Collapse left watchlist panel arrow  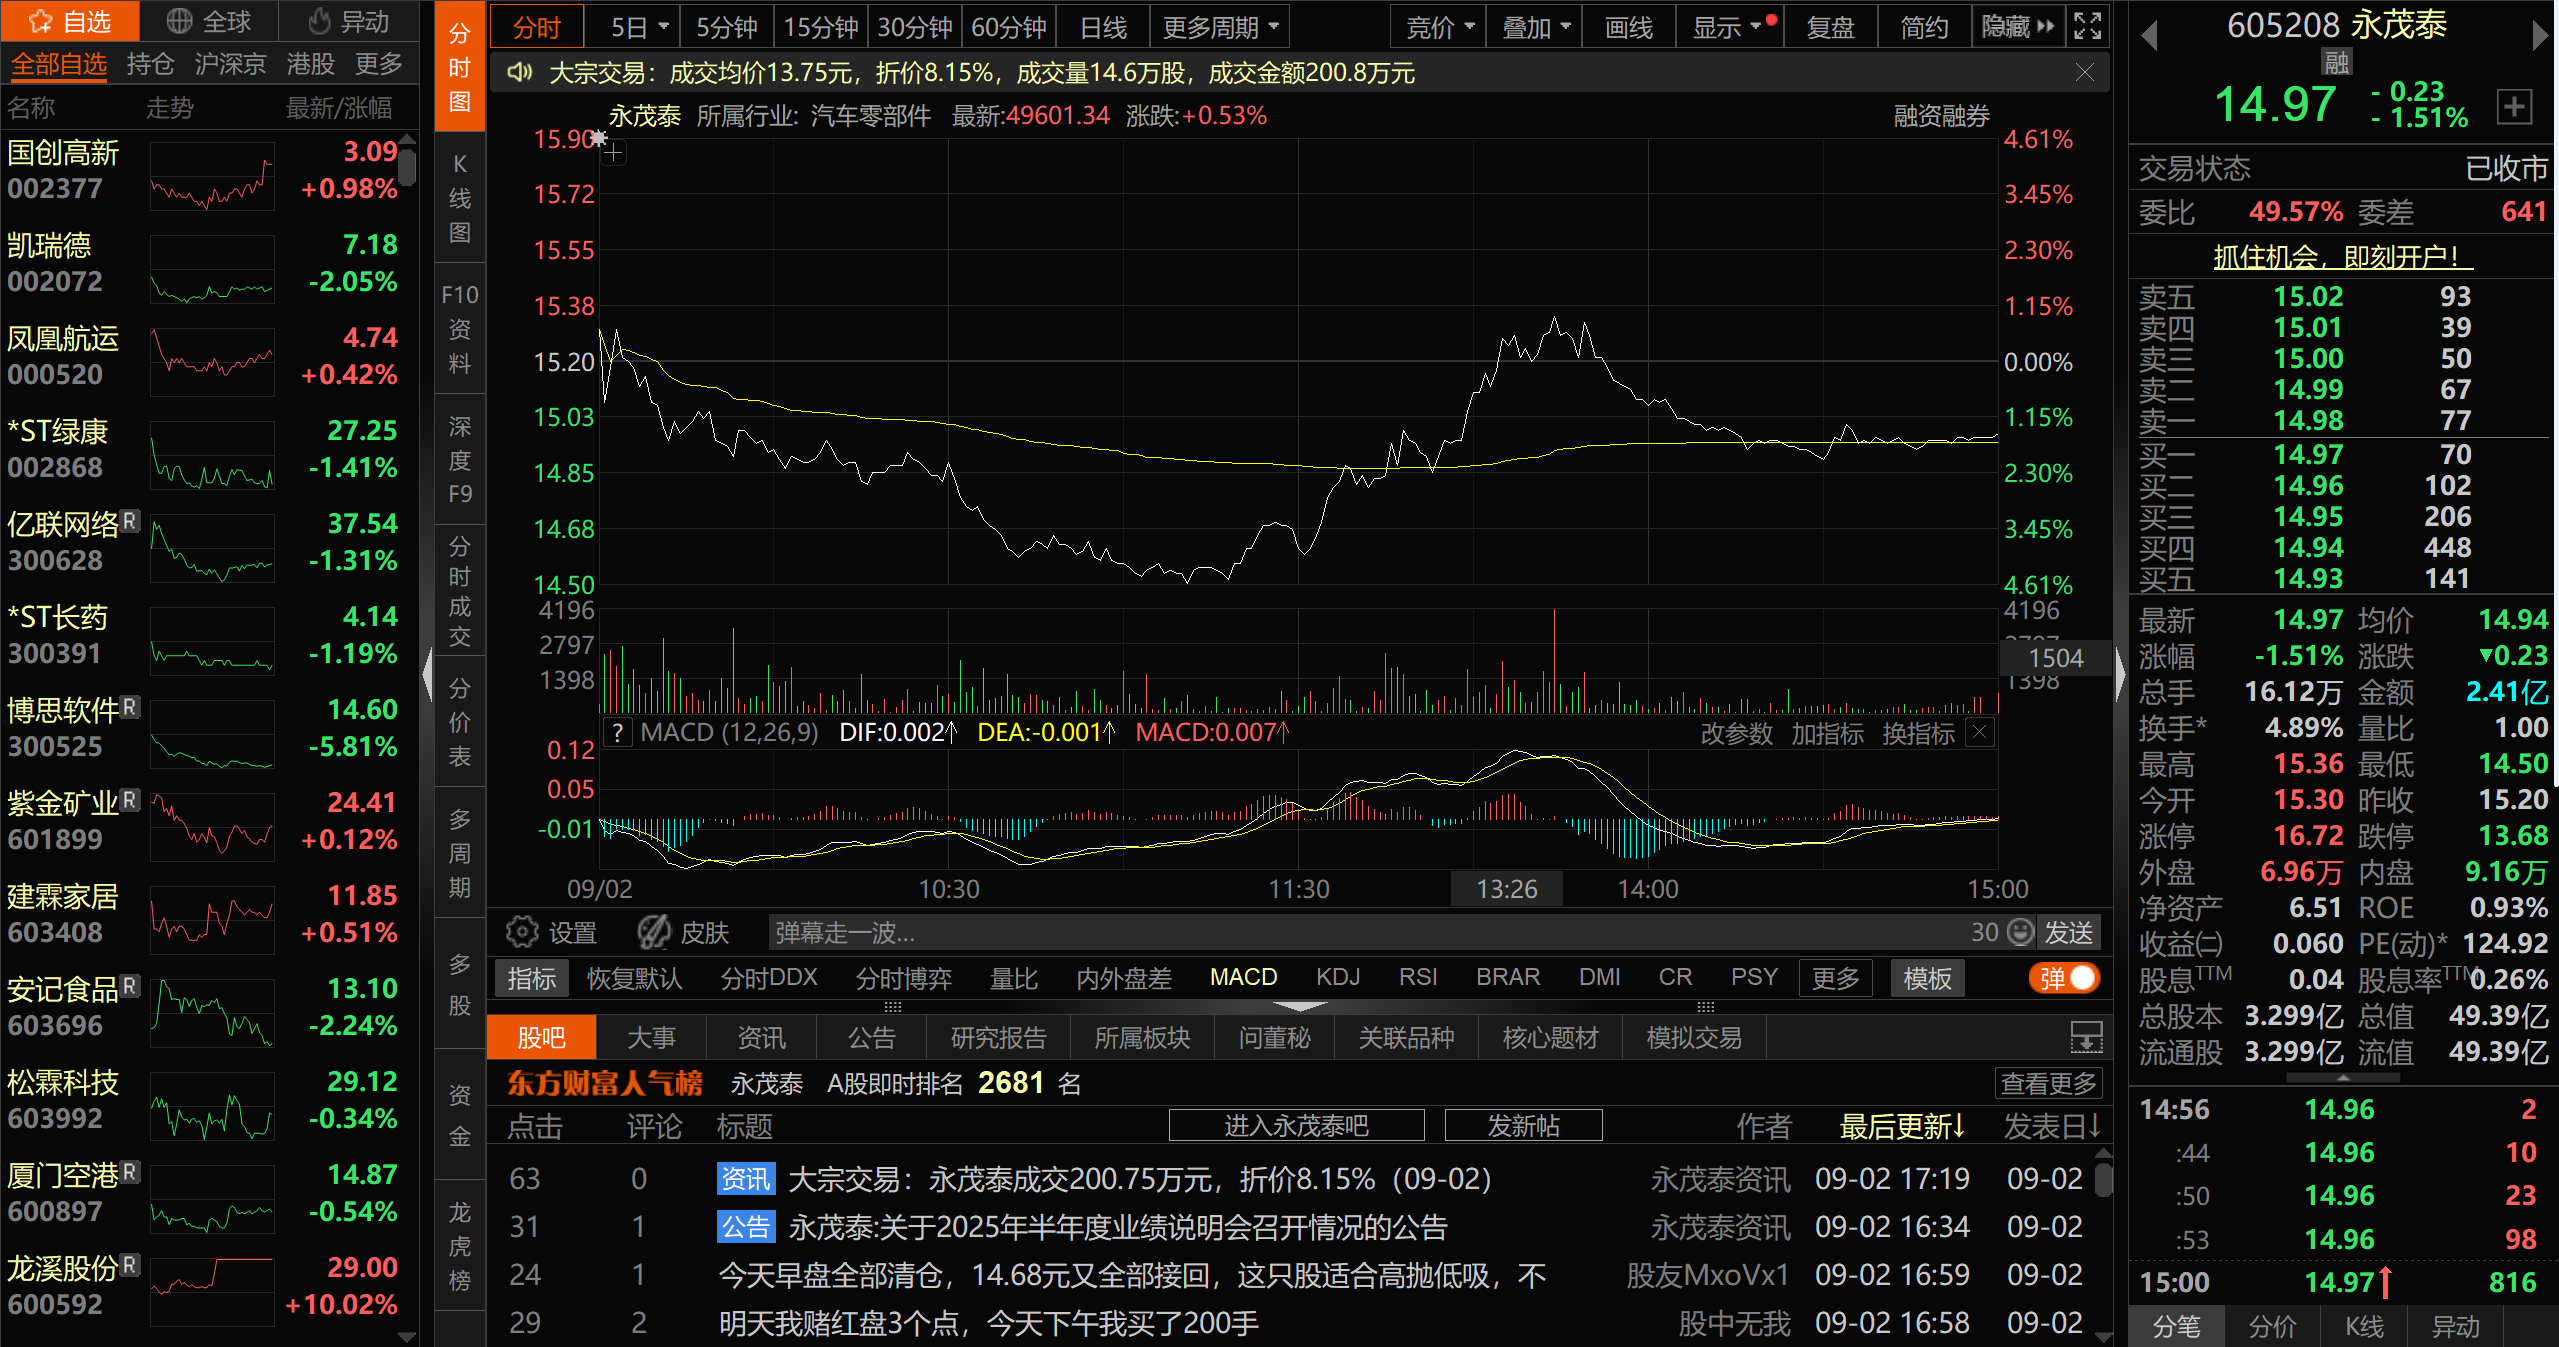(428, 675)
